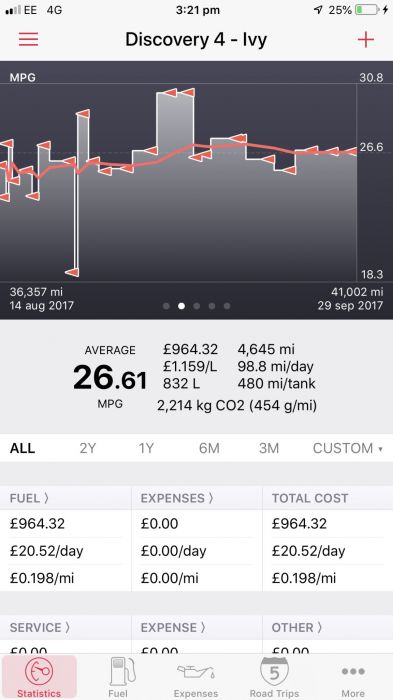
Task: Tap the highlighted chart page indicator dot
Action: click(x=181, y=306)
